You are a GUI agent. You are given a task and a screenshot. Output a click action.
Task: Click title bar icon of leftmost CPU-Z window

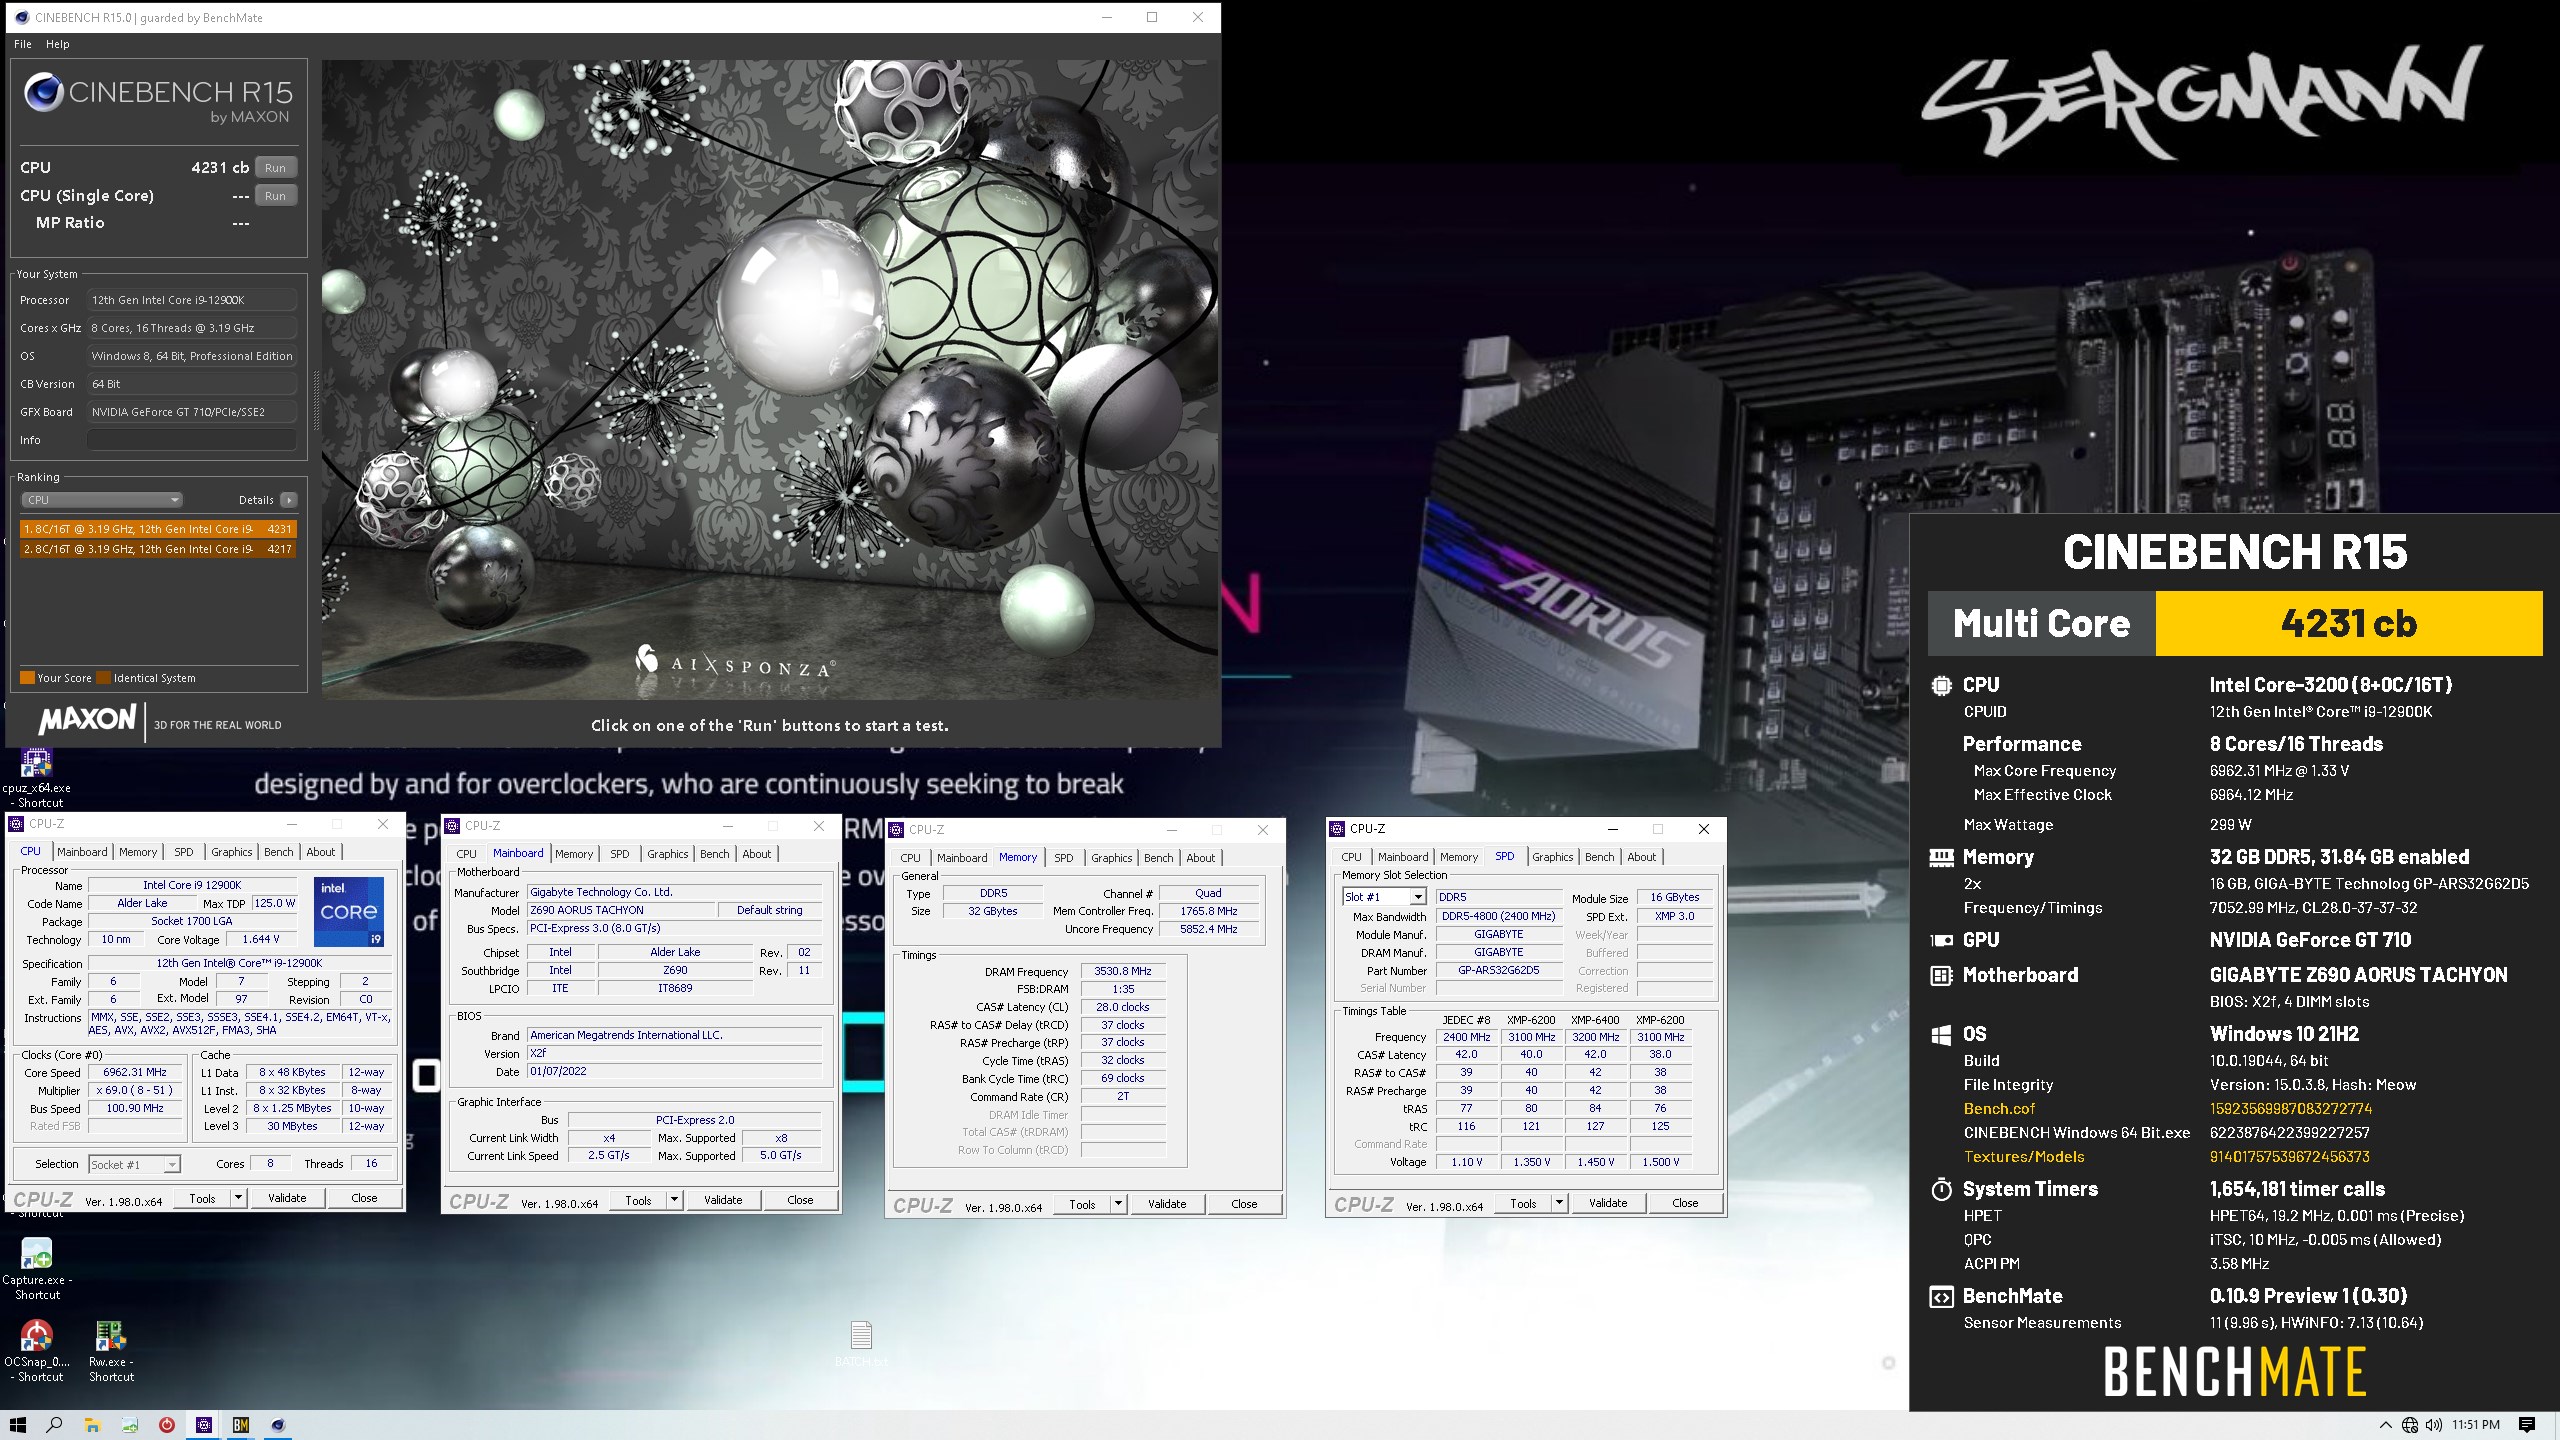click(x=16, y=824)
